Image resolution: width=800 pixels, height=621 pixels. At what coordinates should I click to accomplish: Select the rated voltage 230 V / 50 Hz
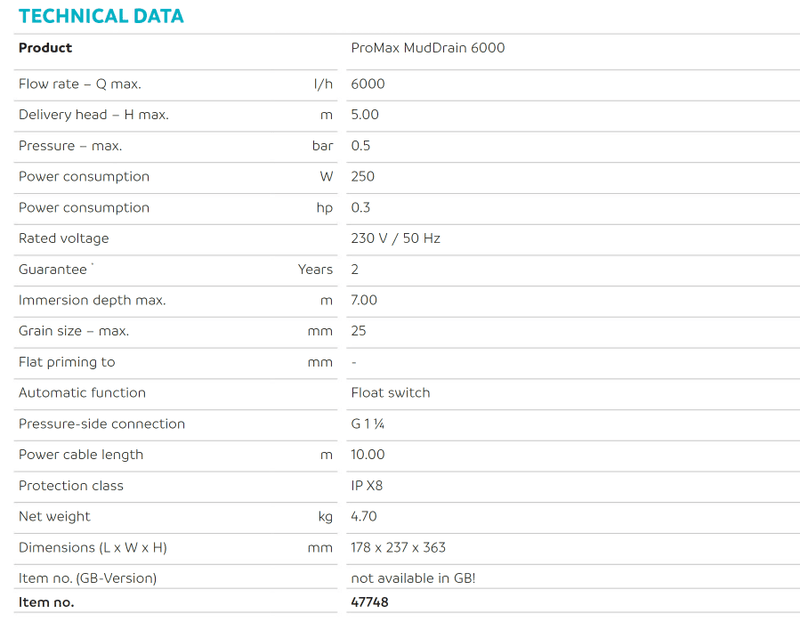click(395, 239)
